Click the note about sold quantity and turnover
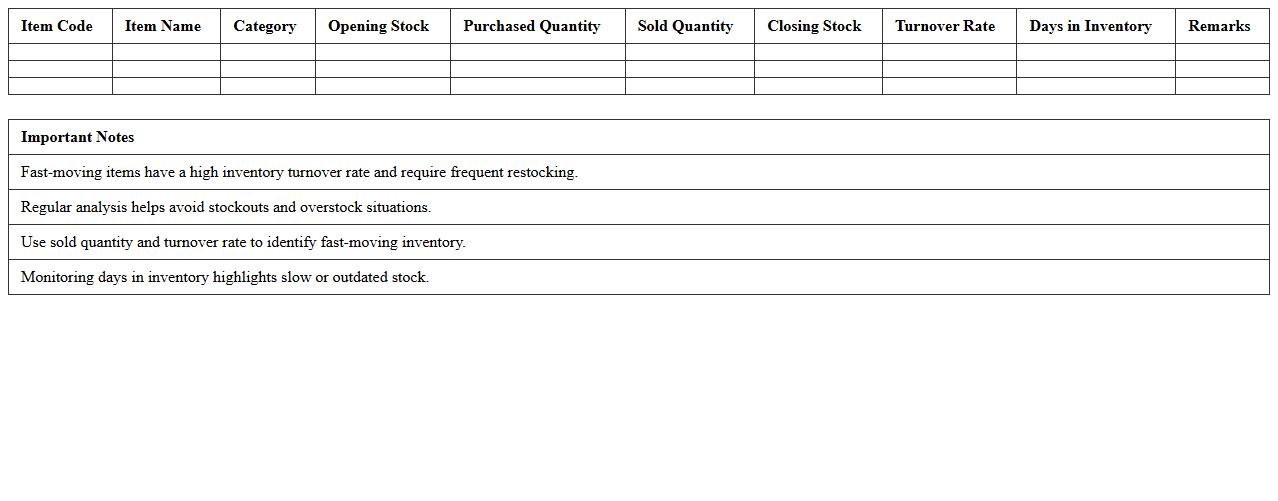 pos(243,242)
